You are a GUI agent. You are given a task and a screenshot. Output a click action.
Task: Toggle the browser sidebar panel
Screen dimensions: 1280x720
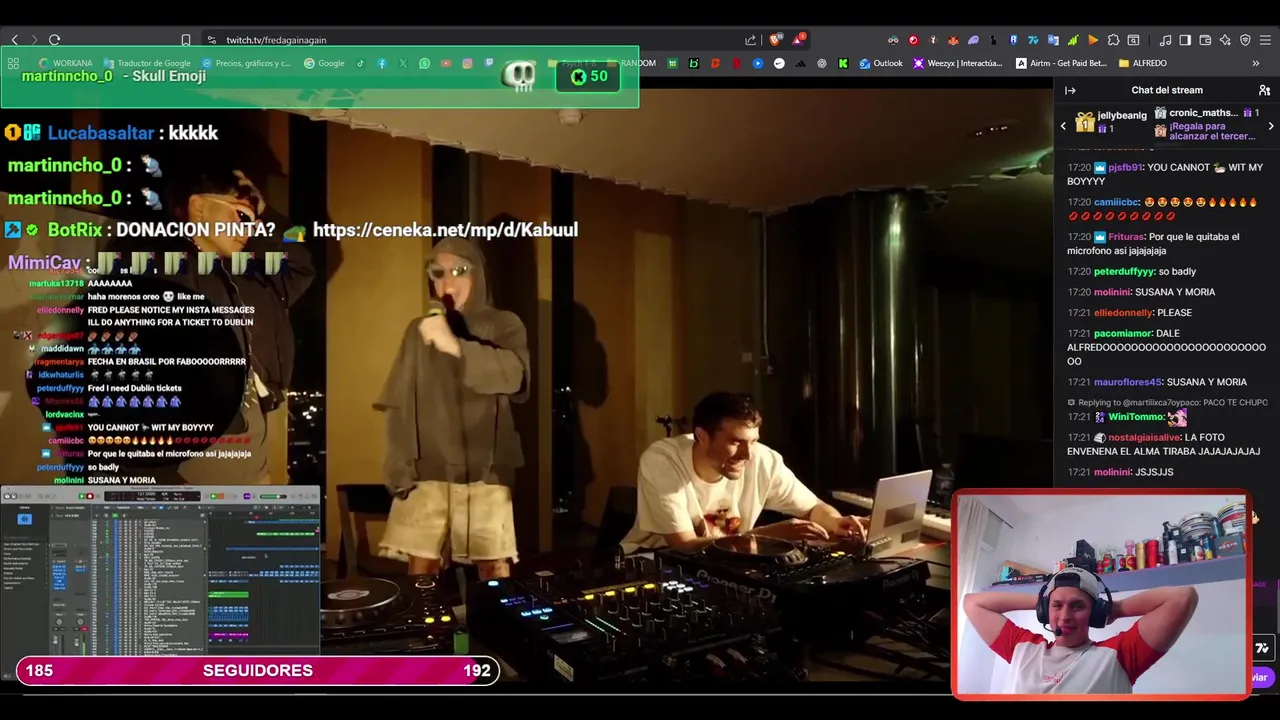1185,40
